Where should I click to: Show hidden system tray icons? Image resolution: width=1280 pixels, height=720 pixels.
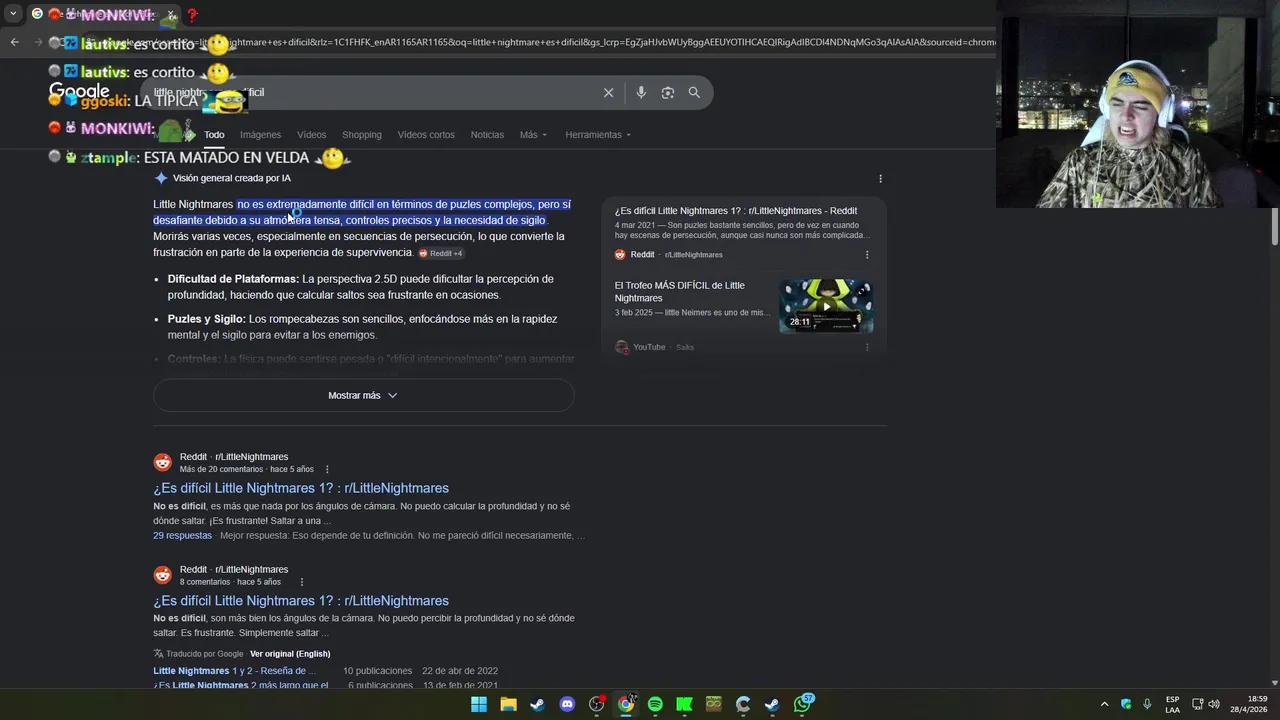[x=1104, y=704]
